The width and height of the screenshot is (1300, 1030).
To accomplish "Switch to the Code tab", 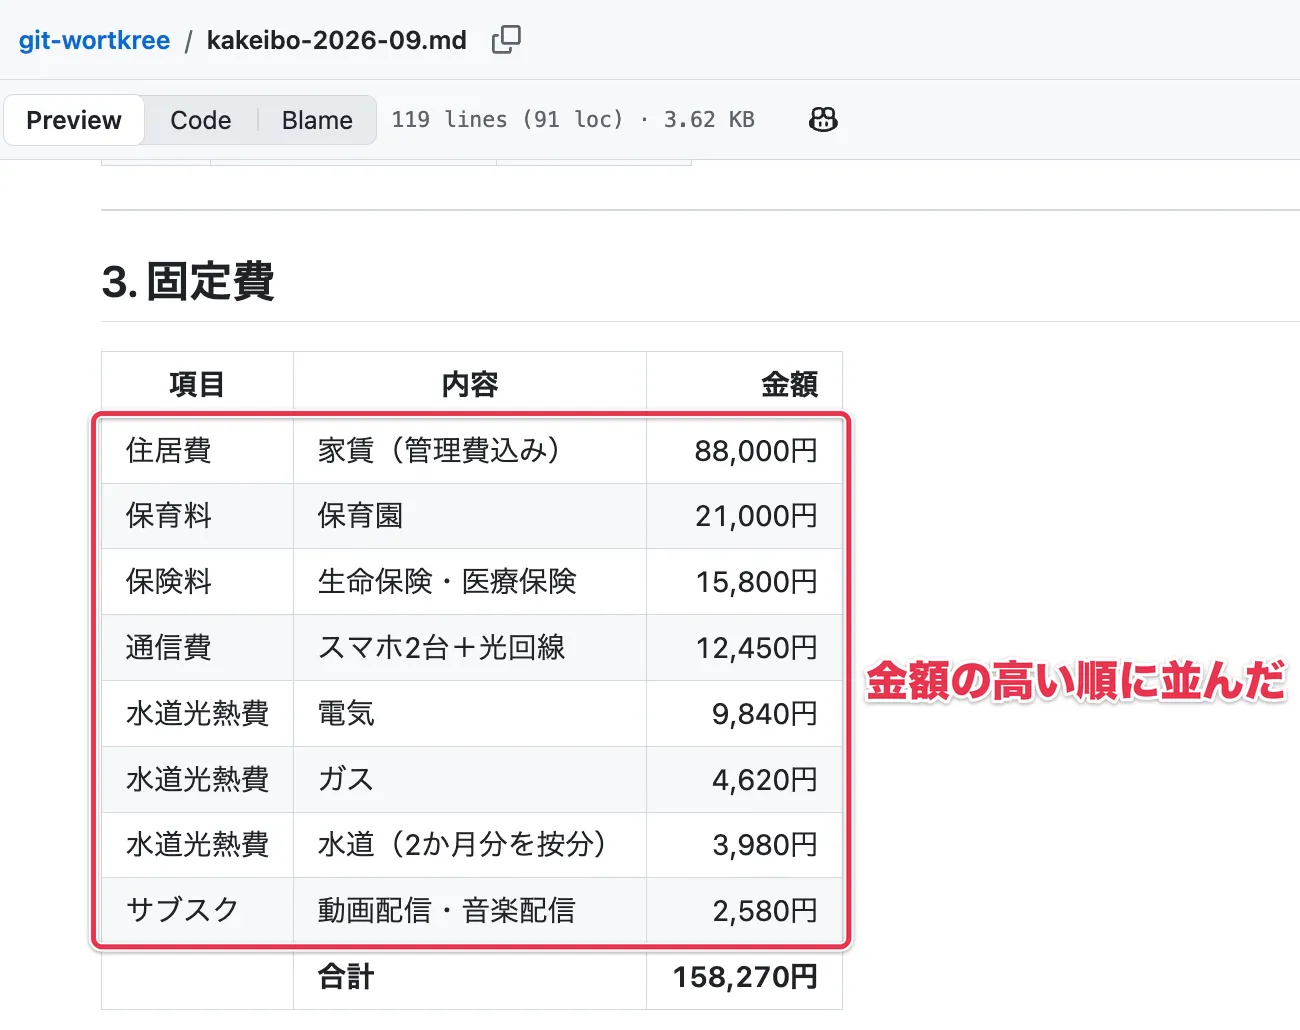I will [x=201, y=120].
